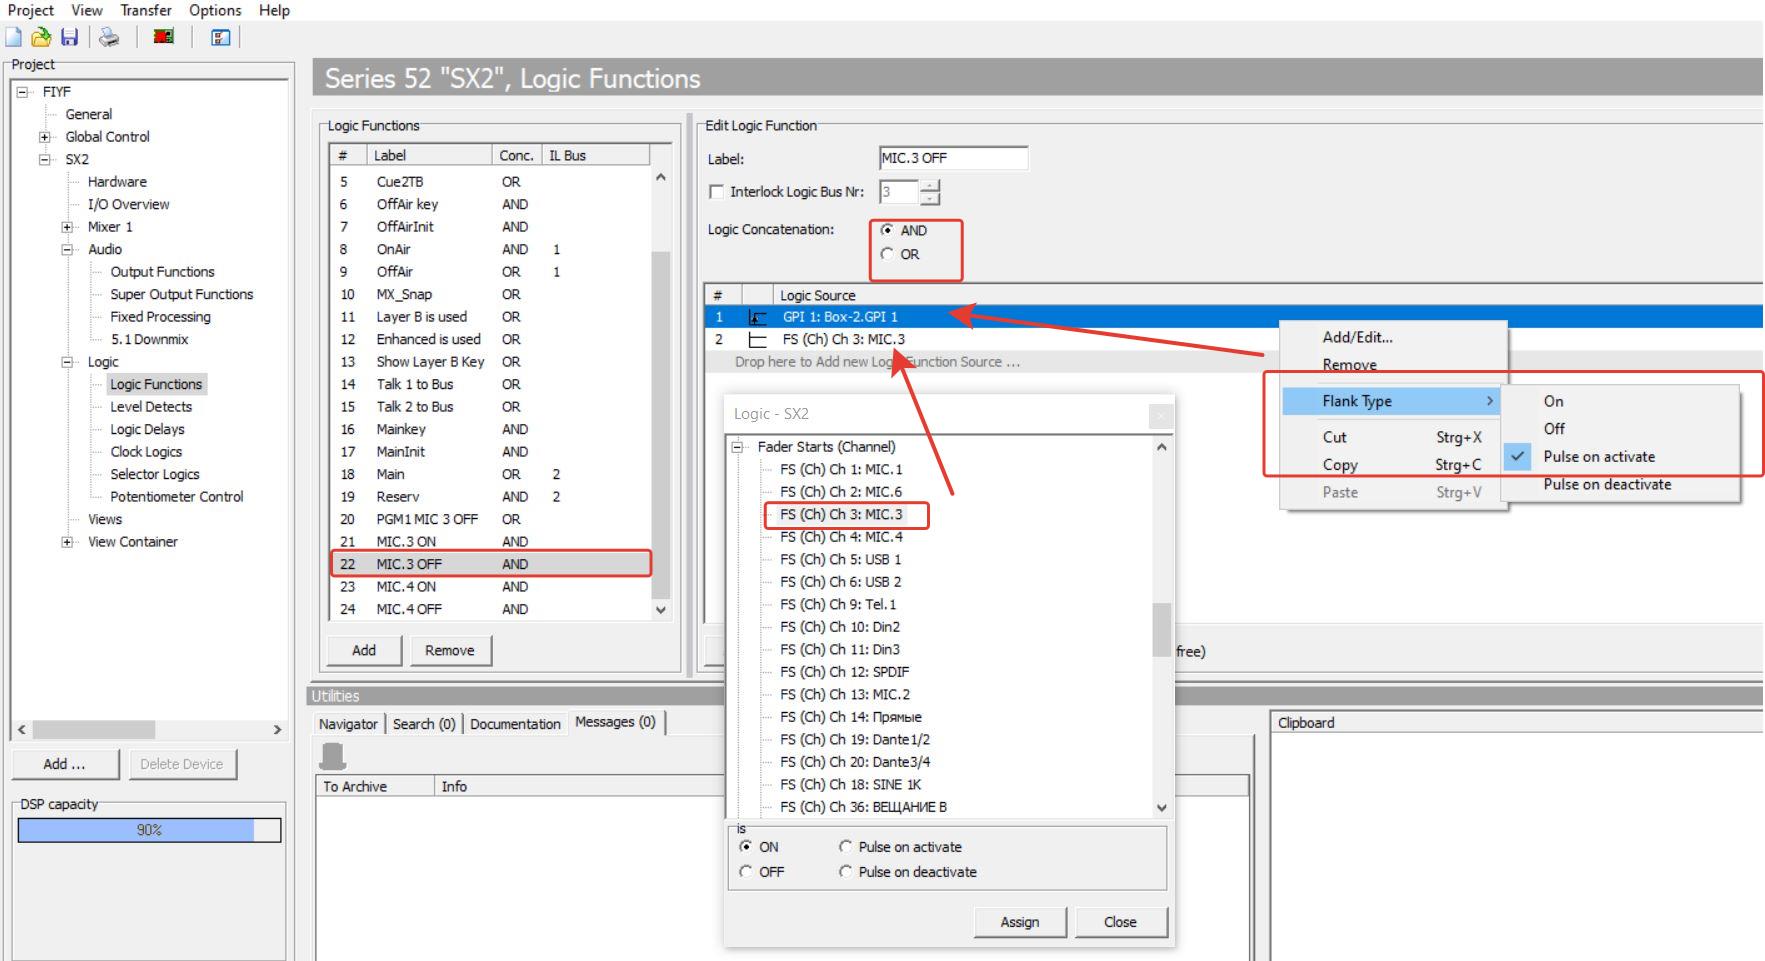Open the Documentation tab
This screenshot has width=1765, height=961.
(x=515, y=724)
